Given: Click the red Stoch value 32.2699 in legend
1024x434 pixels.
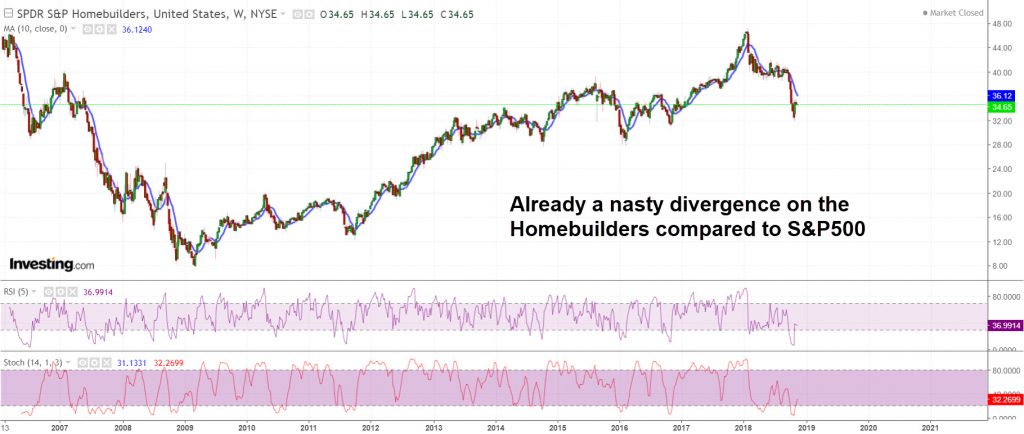Looking at the screenshot, I should click(x=168, y=362).
